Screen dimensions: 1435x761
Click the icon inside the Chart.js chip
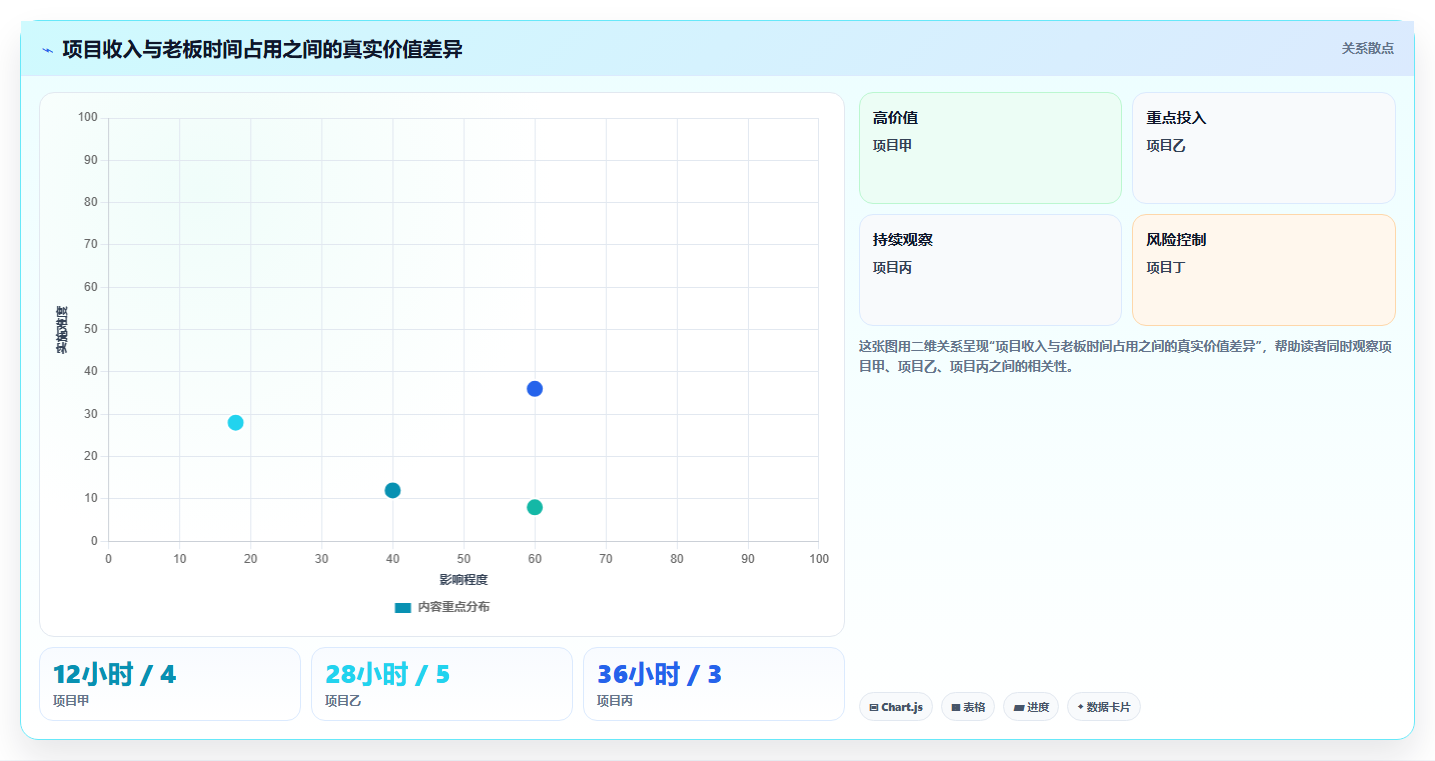tap(874, 707)
